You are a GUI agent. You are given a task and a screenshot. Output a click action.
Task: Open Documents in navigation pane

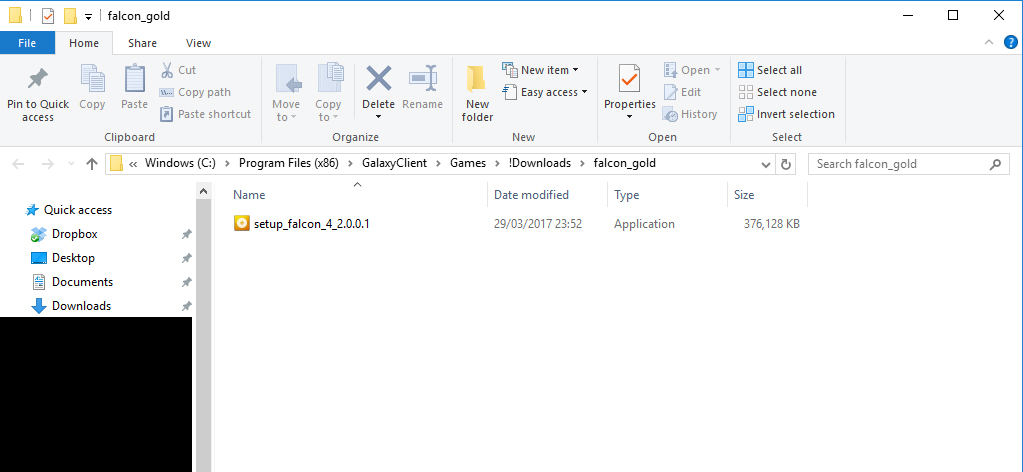point(82,282)
